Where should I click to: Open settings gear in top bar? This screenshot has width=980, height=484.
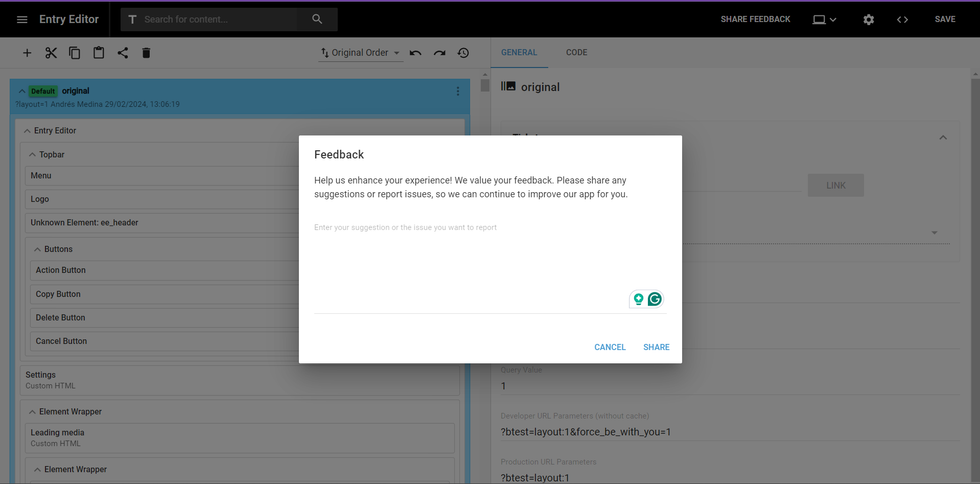(868, 19)
